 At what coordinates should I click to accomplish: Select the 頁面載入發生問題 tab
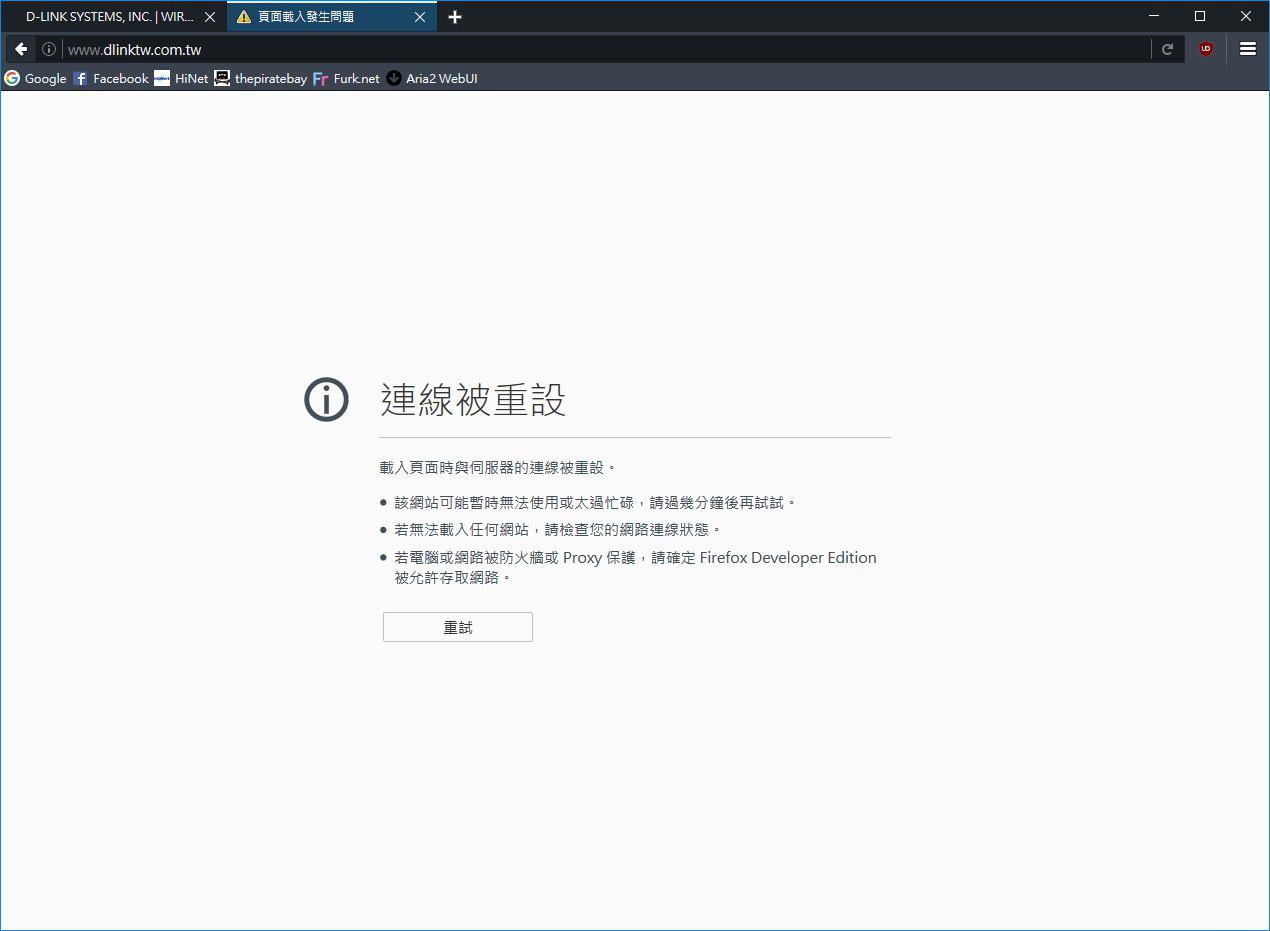[x=332, y=17]
